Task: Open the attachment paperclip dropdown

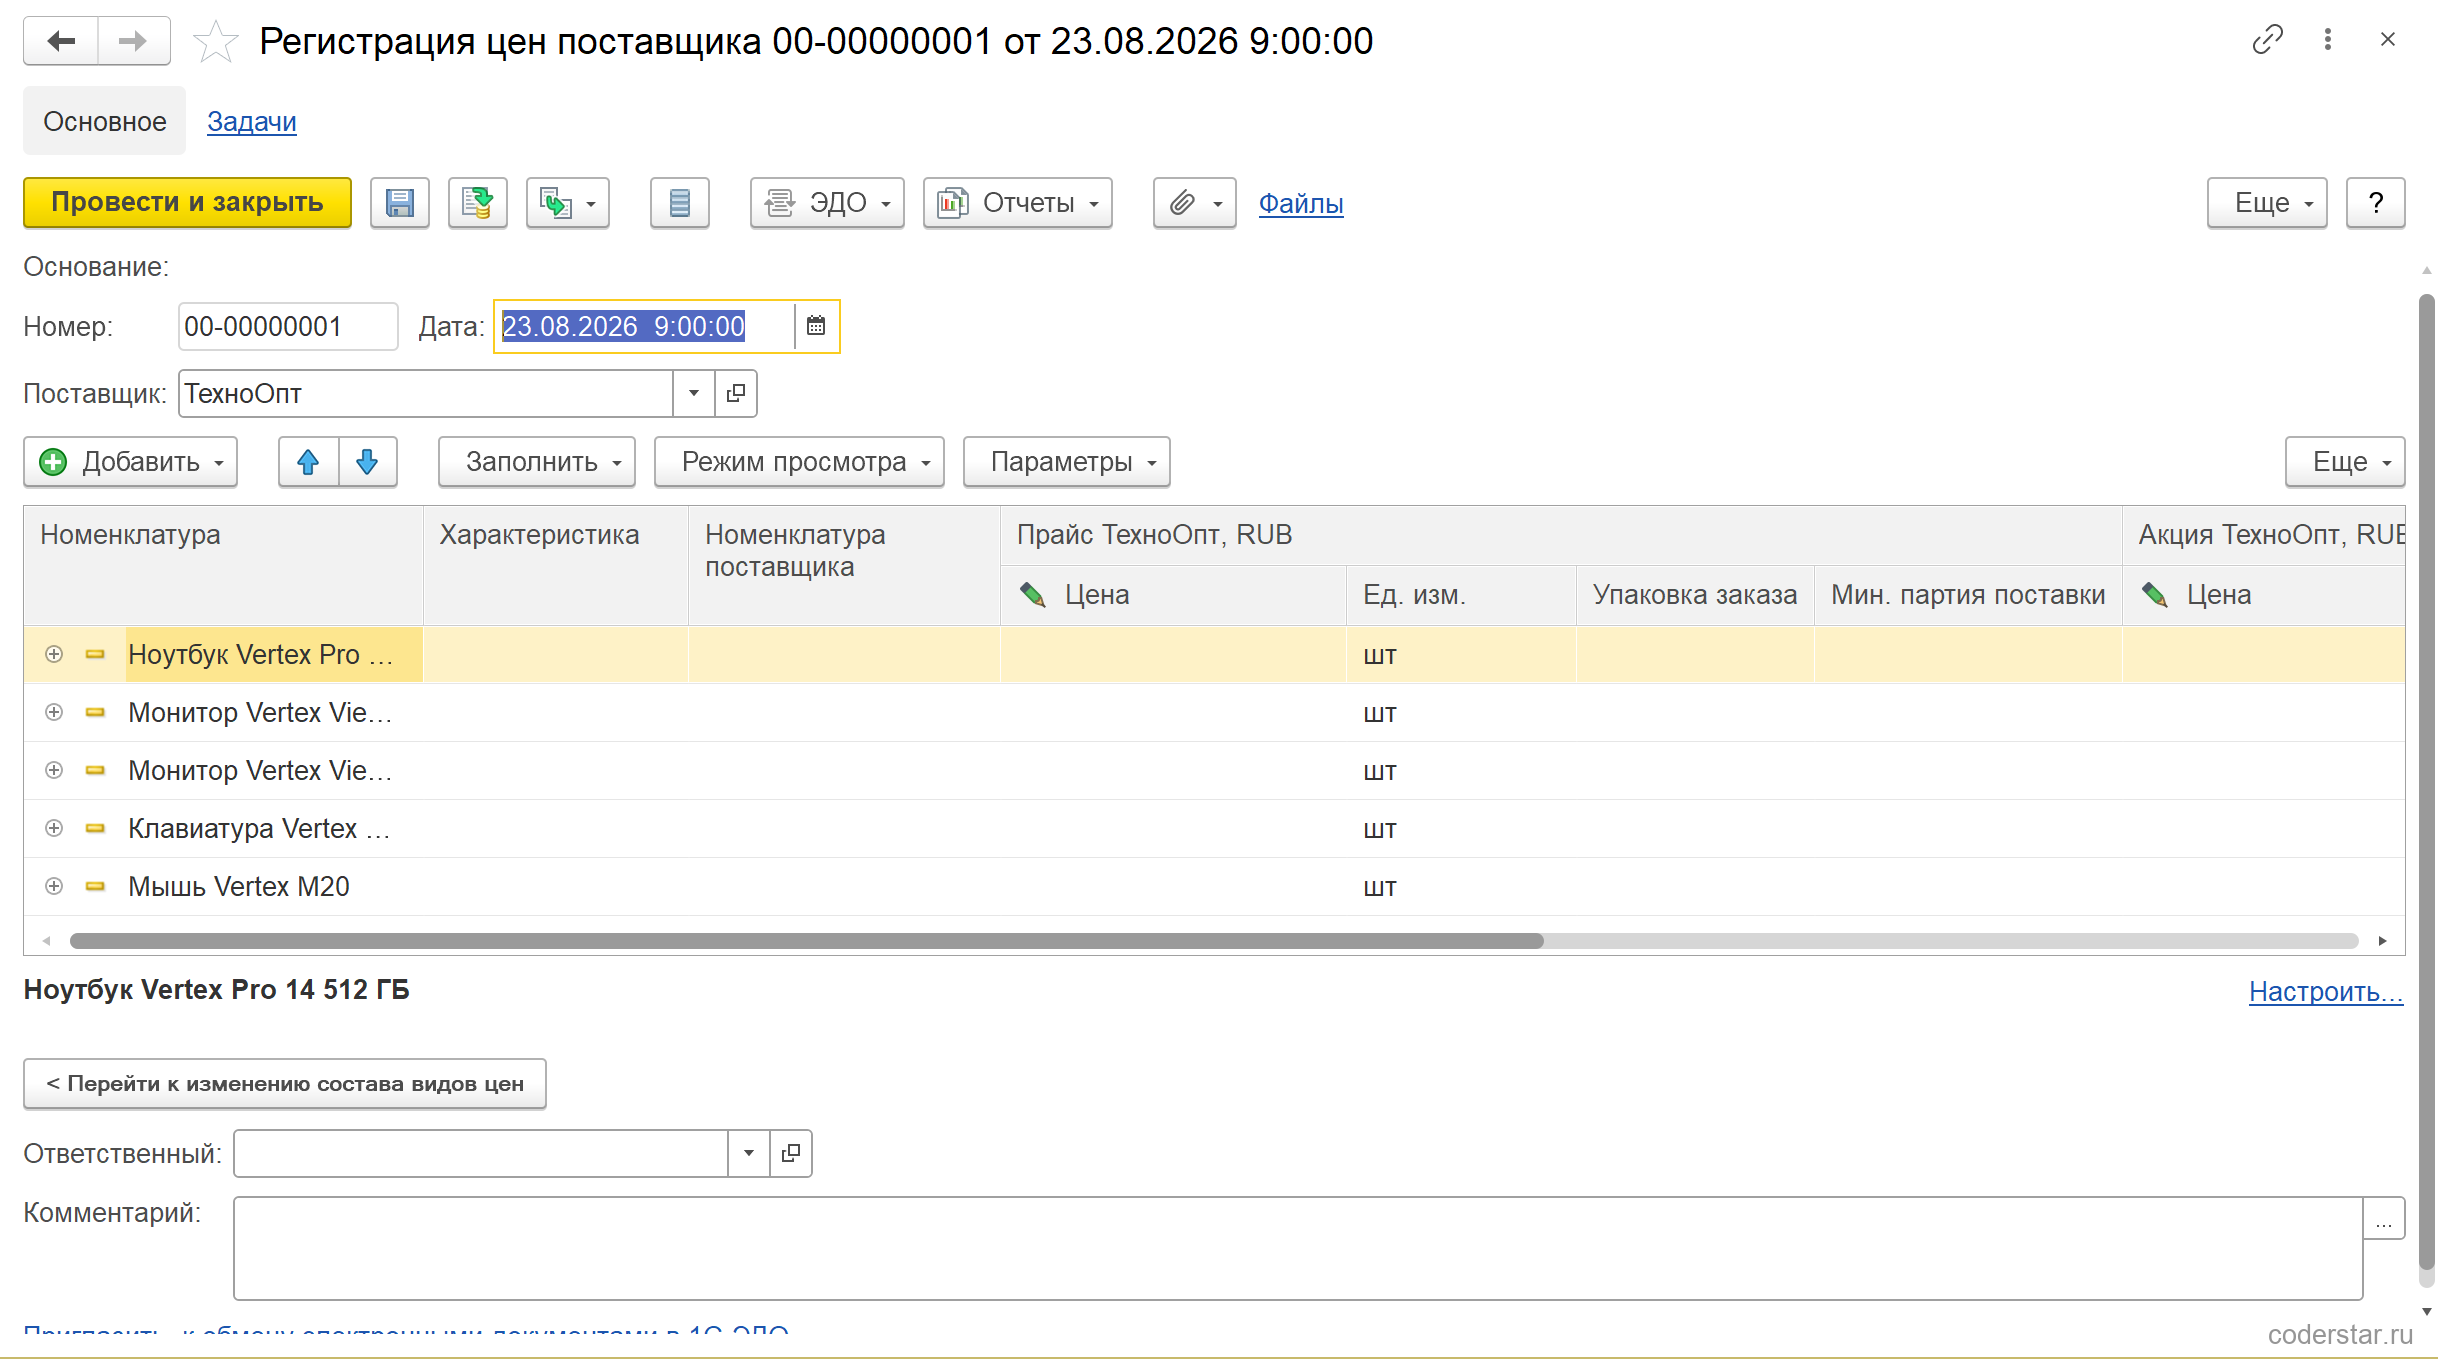Action: pyautogui.click(x=1195, y=203)
